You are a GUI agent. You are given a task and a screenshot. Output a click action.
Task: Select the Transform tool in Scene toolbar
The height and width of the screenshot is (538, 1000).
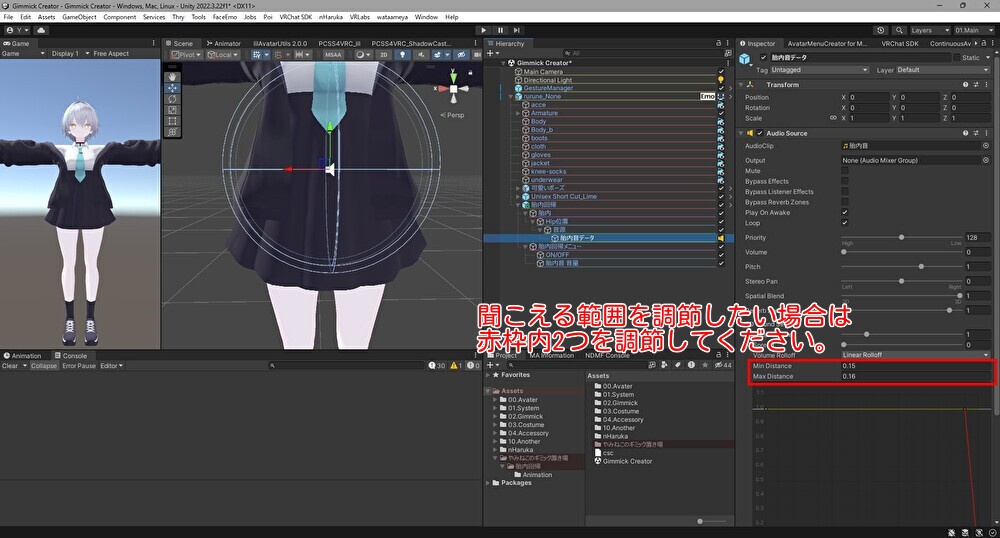172,132
